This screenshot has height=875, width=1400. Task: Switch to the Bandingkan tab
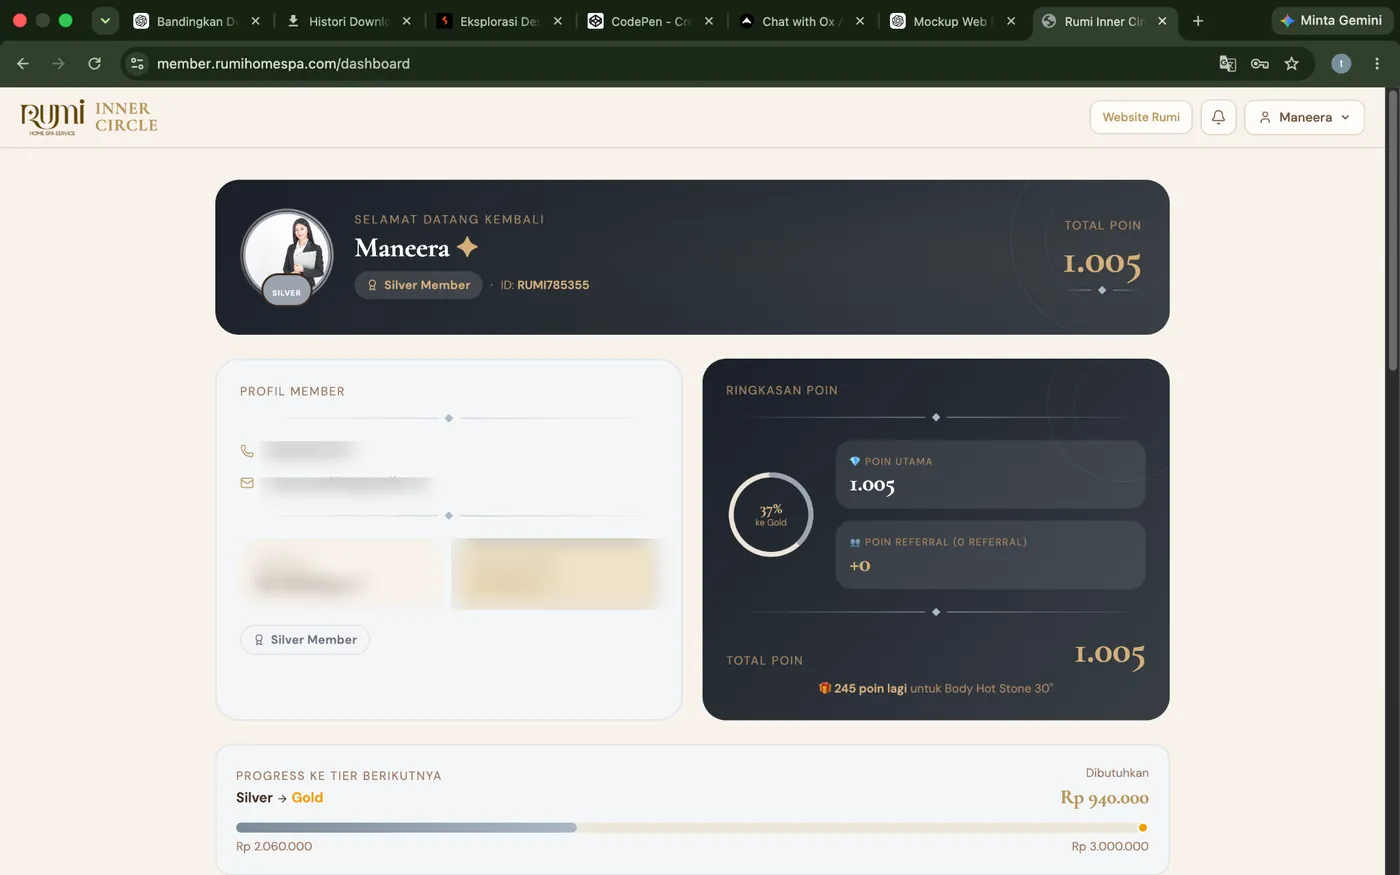click(x=197, y=21)
